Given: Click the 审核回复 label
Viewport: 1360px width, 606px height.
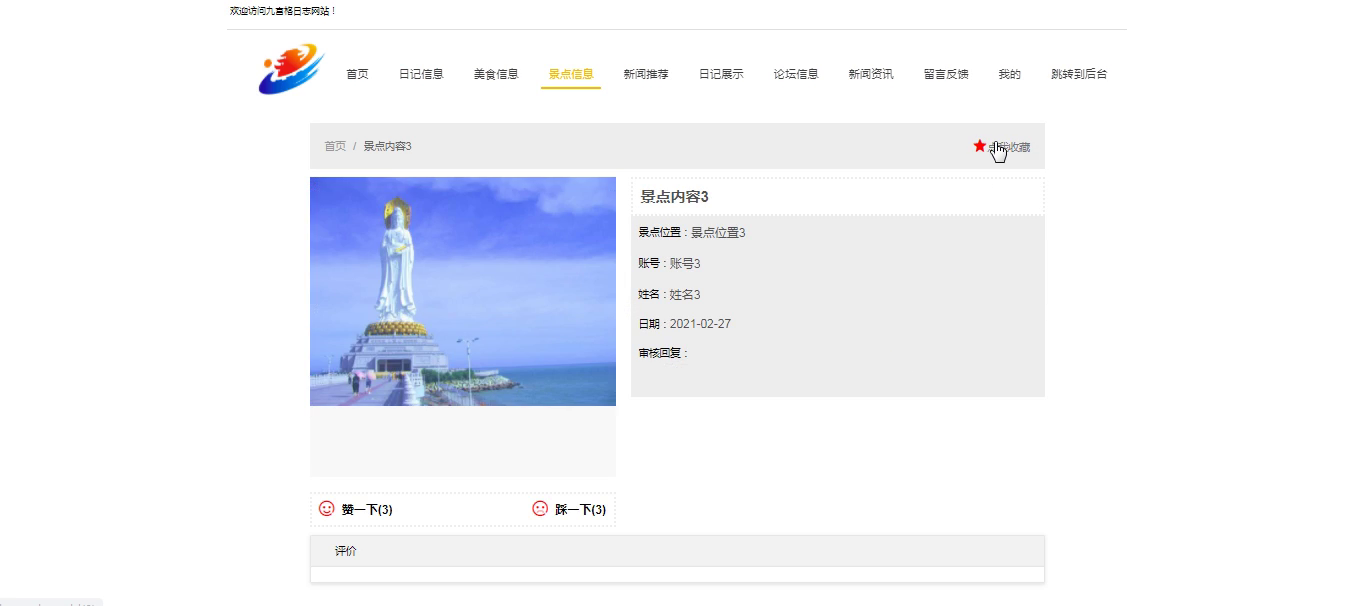Looking at the screenshot, I should [661, 353].
